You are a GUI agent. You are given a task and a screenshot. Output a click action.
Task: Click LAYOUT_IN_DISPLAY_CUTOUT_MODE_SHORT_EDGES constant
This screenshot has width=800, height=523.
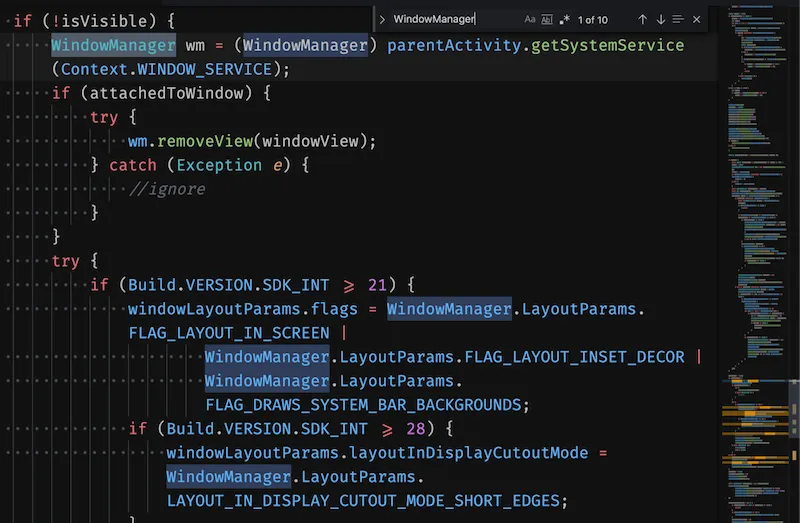coord(367,501)
